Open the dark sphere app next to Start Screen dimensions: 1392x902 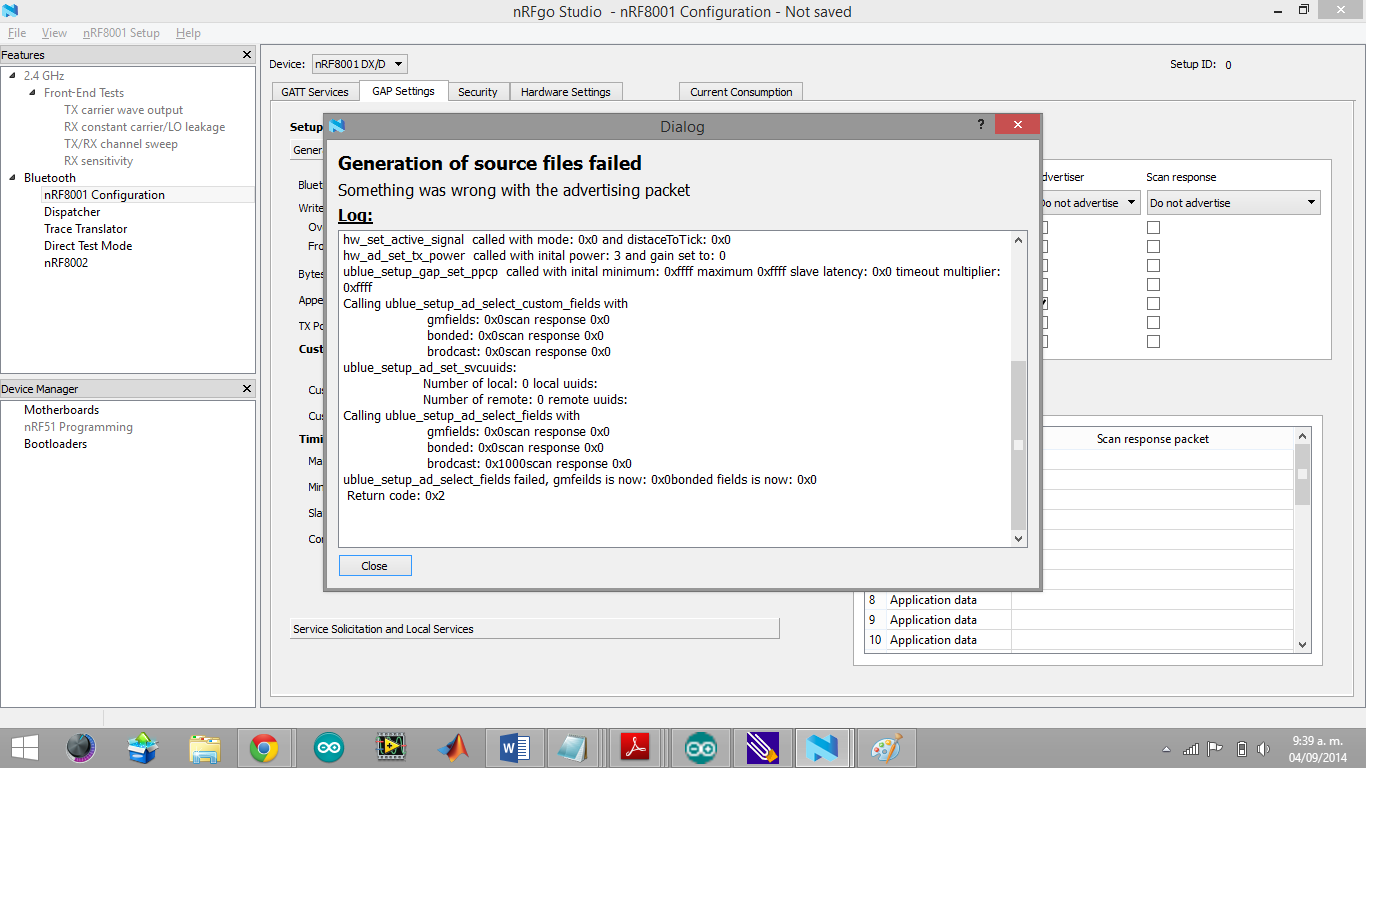pyautogui.click(x=81, y=748)
